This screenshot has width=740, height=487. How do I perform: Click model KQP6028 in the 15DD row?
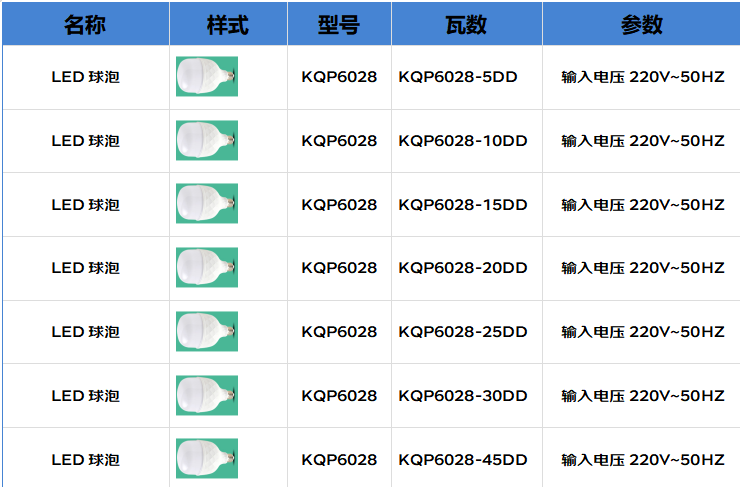[x=339, y=205]
